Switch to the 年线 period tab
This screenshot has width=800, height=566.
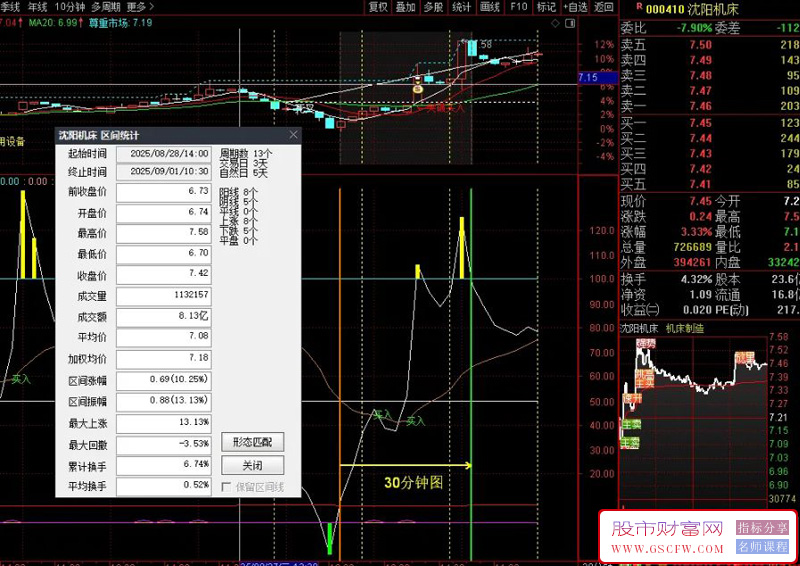(37, 7)
